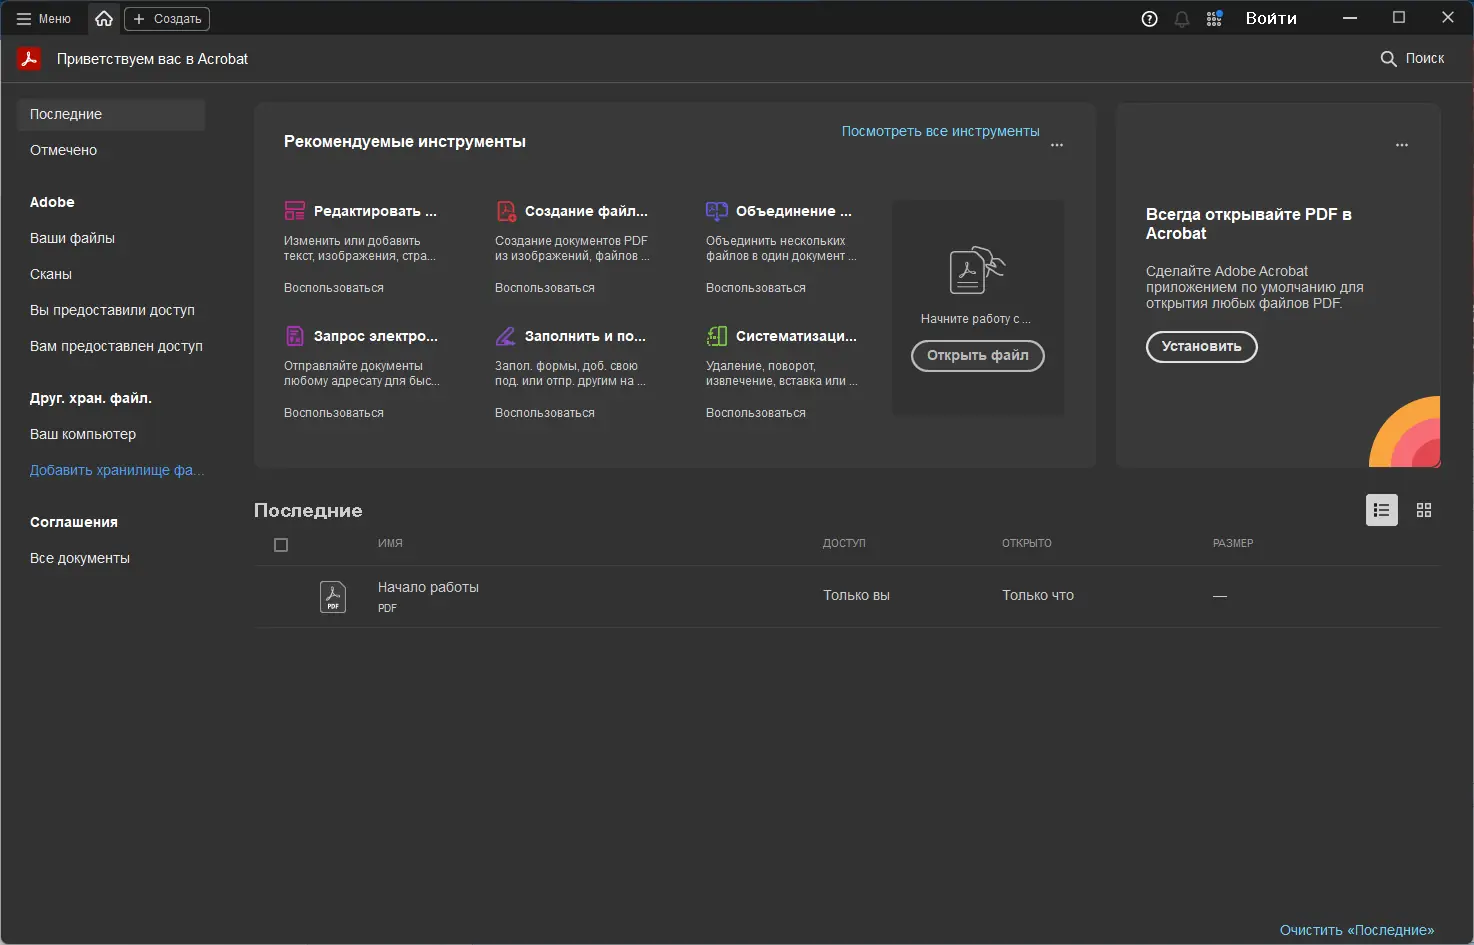The image size is (1474, 945).
Task: Check the select-all box in Последние table
Action: pyautogui.click(x=281, y=545)
